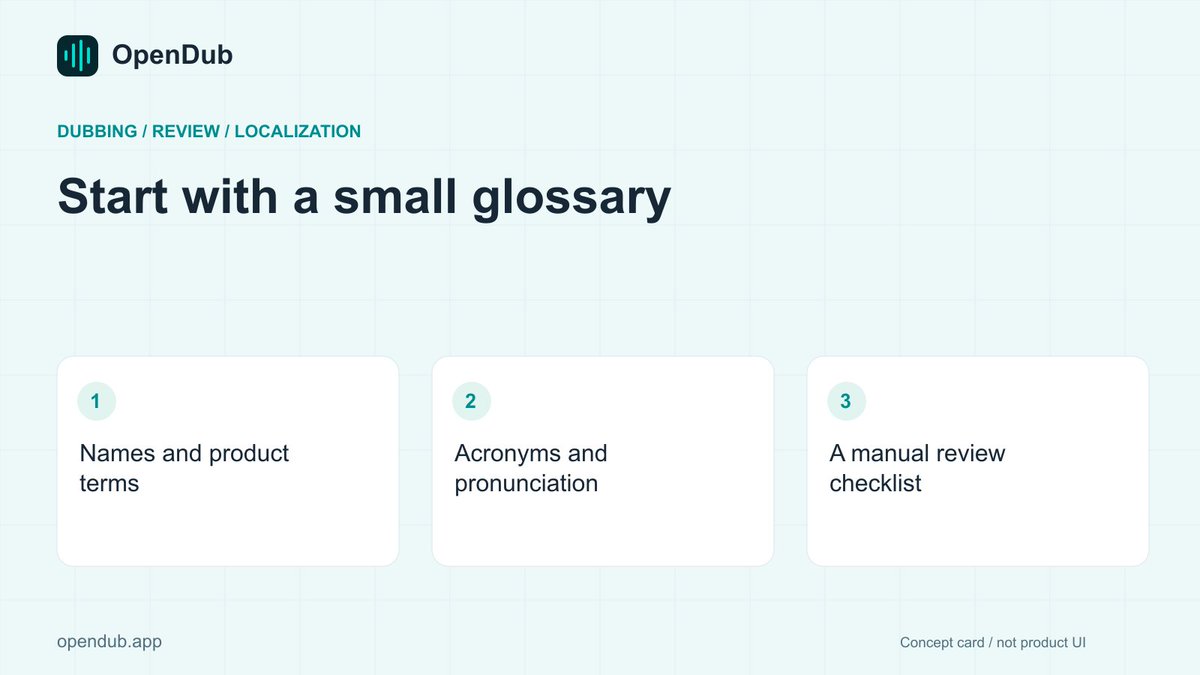Screen dimensions: 1200x675
Task: Select the "Names and product terms" text
Action: point(184,468)
